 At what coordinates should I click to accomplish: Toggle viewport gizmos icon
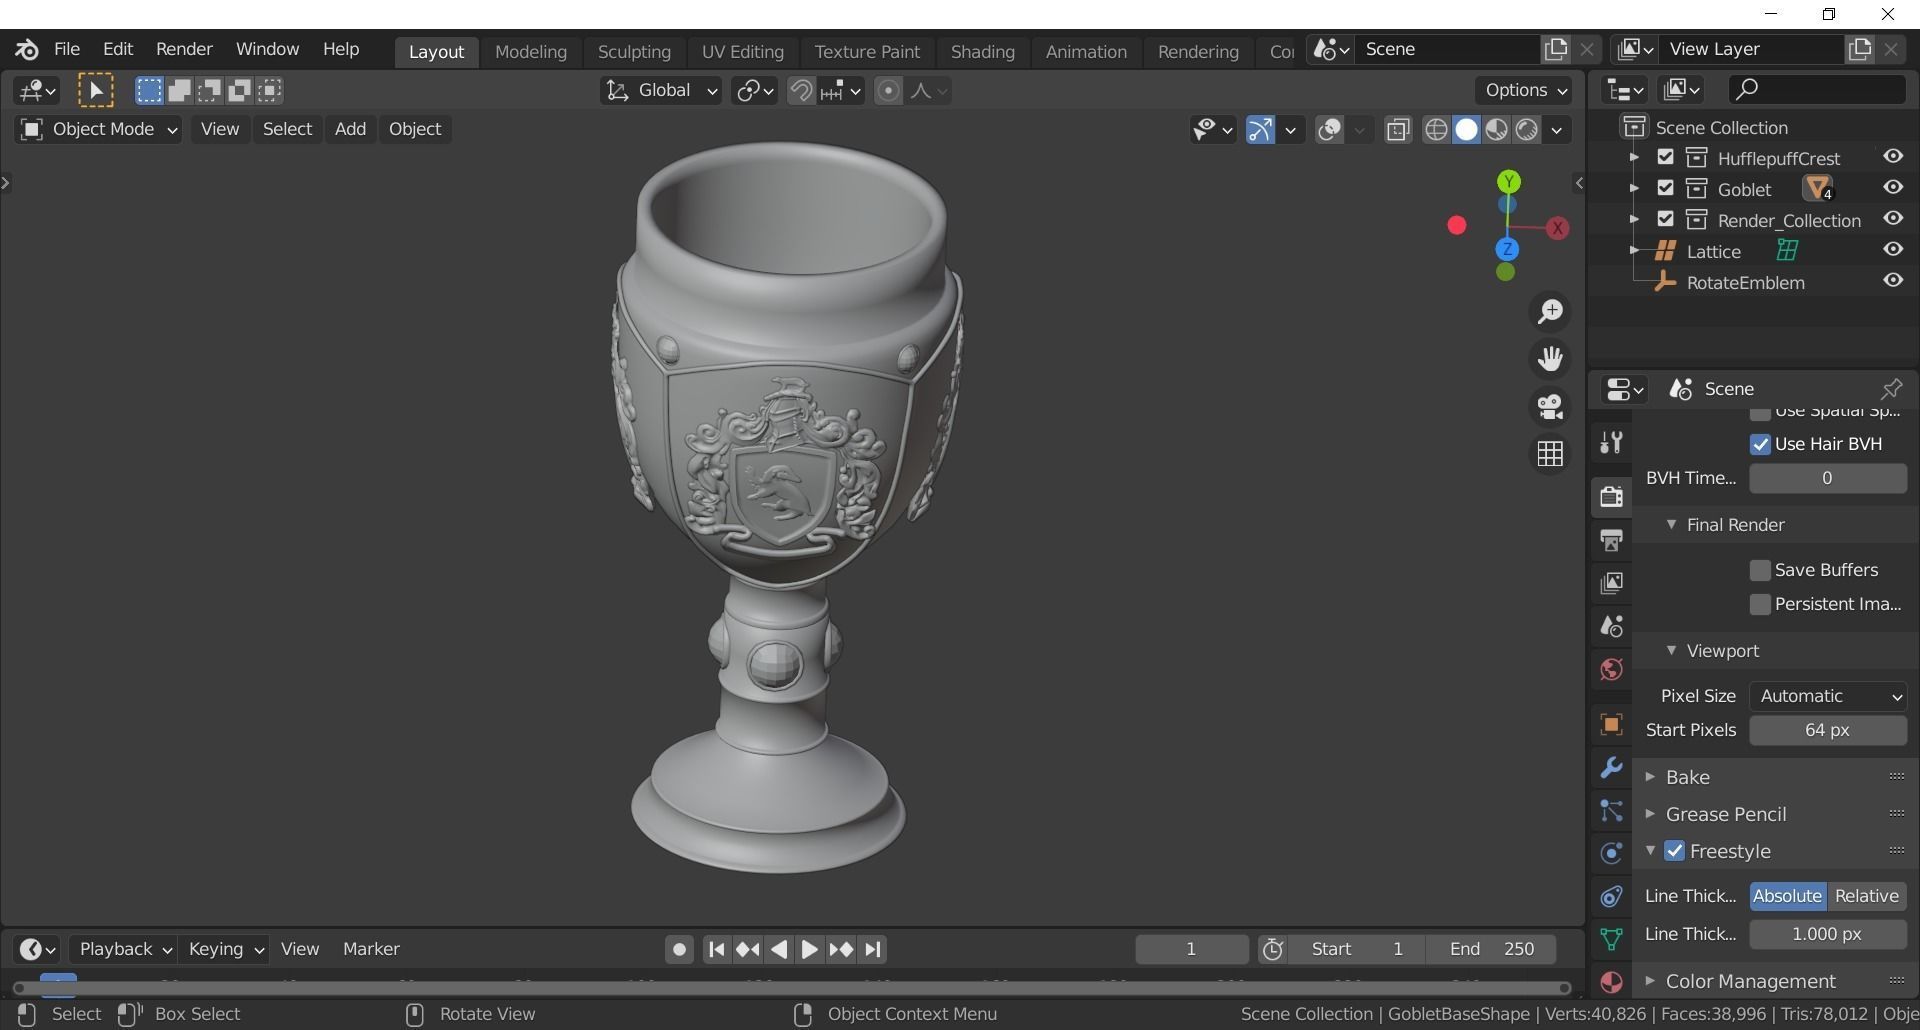click(1260, 130)
